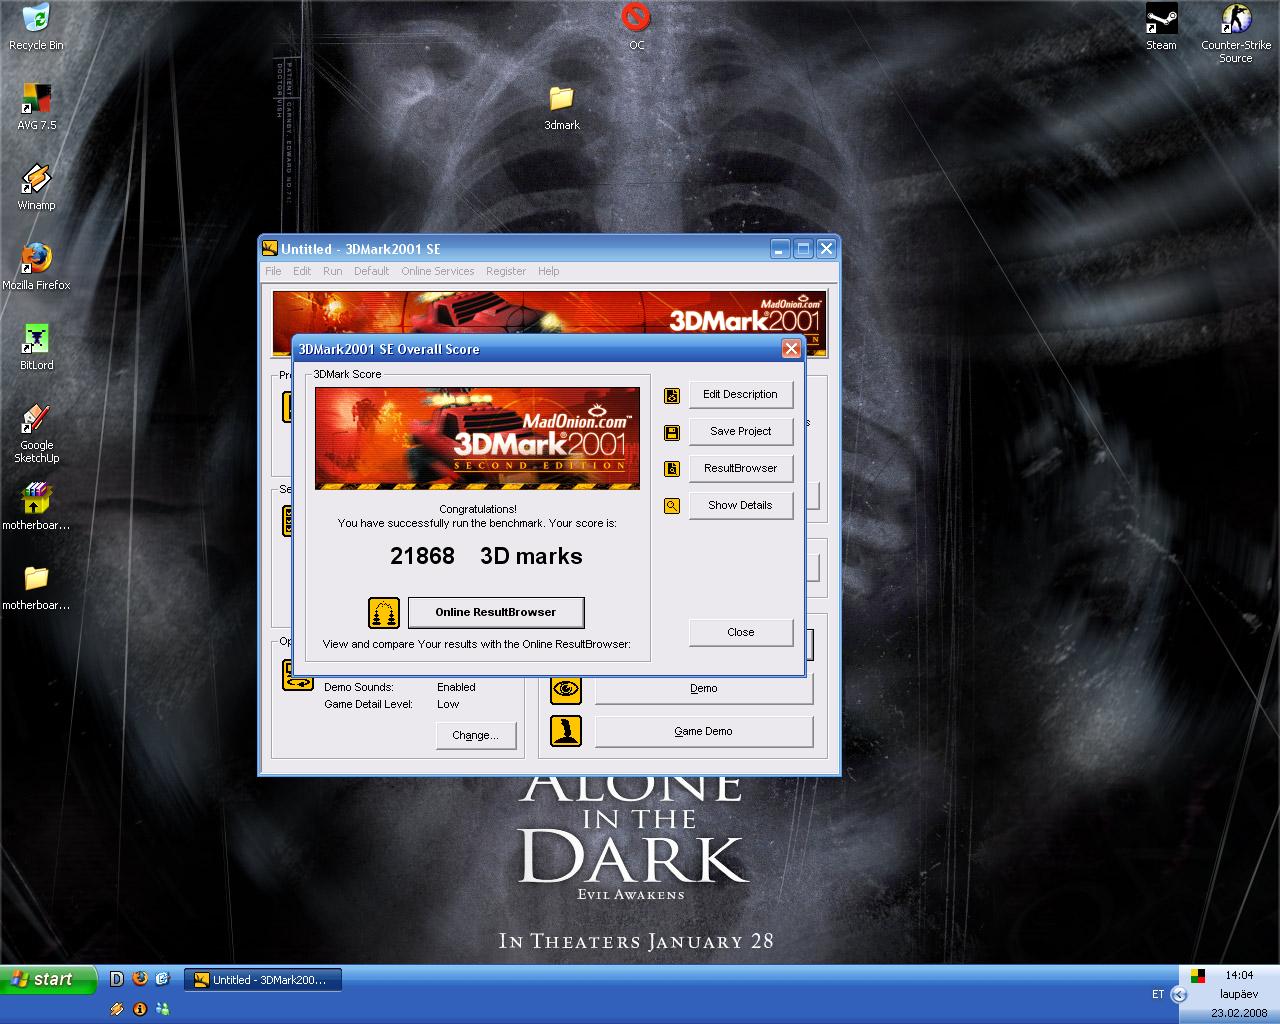Click the Change... button

click(x=476, y=735)
